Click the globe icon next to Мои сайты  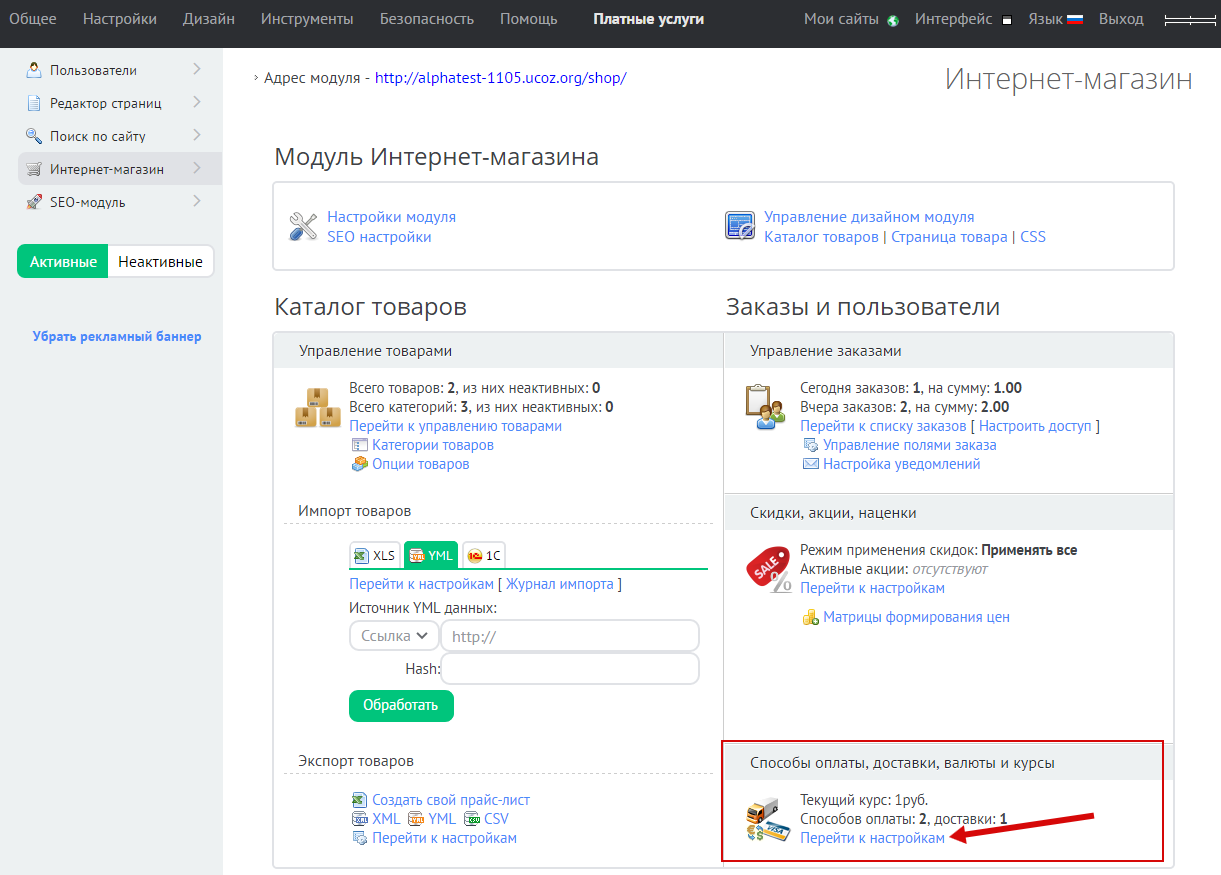[893, 20]
